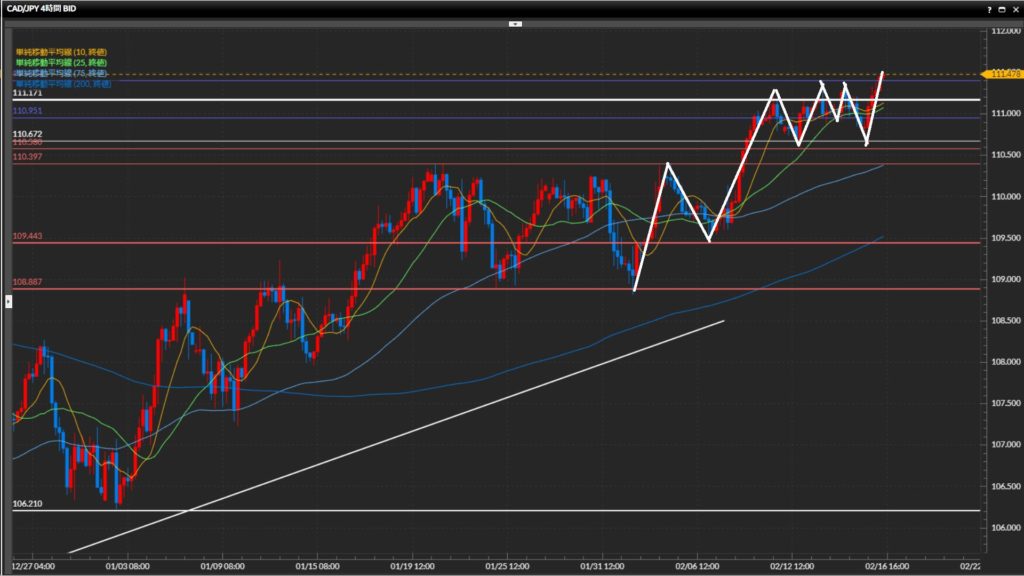The height and width of the screenshot is (576, 1024).
Task: Select the SMA (200) indicator label
Action: coord(62,84)
